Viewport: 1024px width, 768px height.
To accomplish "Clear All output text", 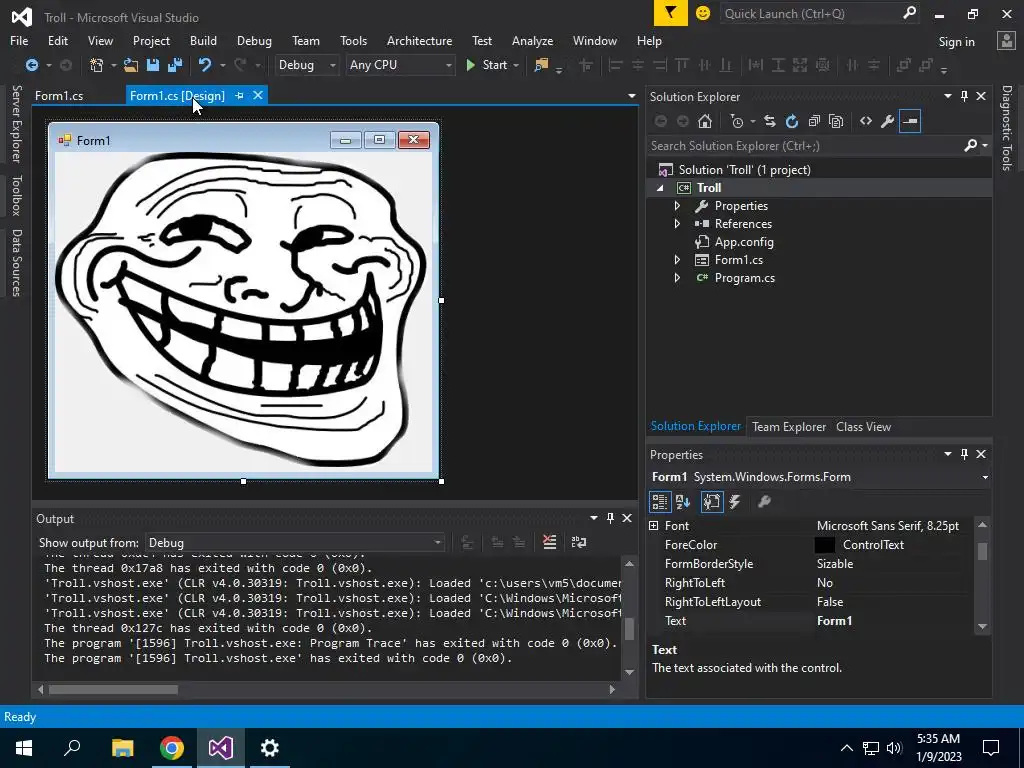I will pyautogui.click(x=550, y=542).
